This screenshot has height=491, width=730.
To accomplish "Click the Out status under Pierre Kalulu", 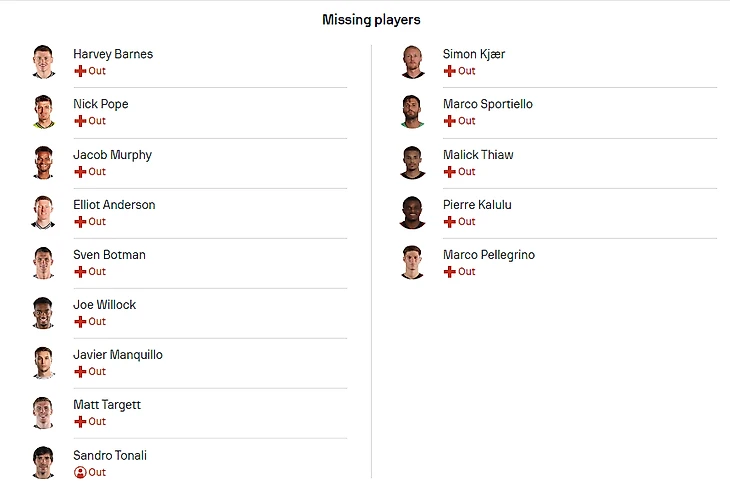I will pyautogui.click(x=467, y=222).
